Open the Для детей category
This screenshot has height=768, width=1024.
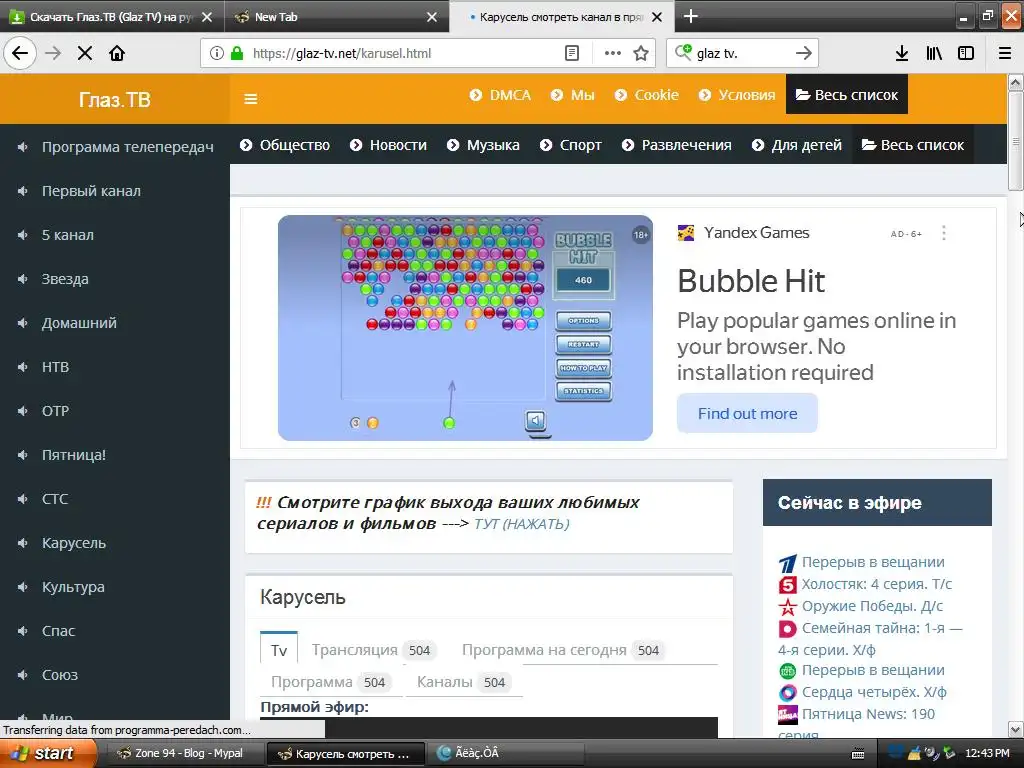coord(797,145)
